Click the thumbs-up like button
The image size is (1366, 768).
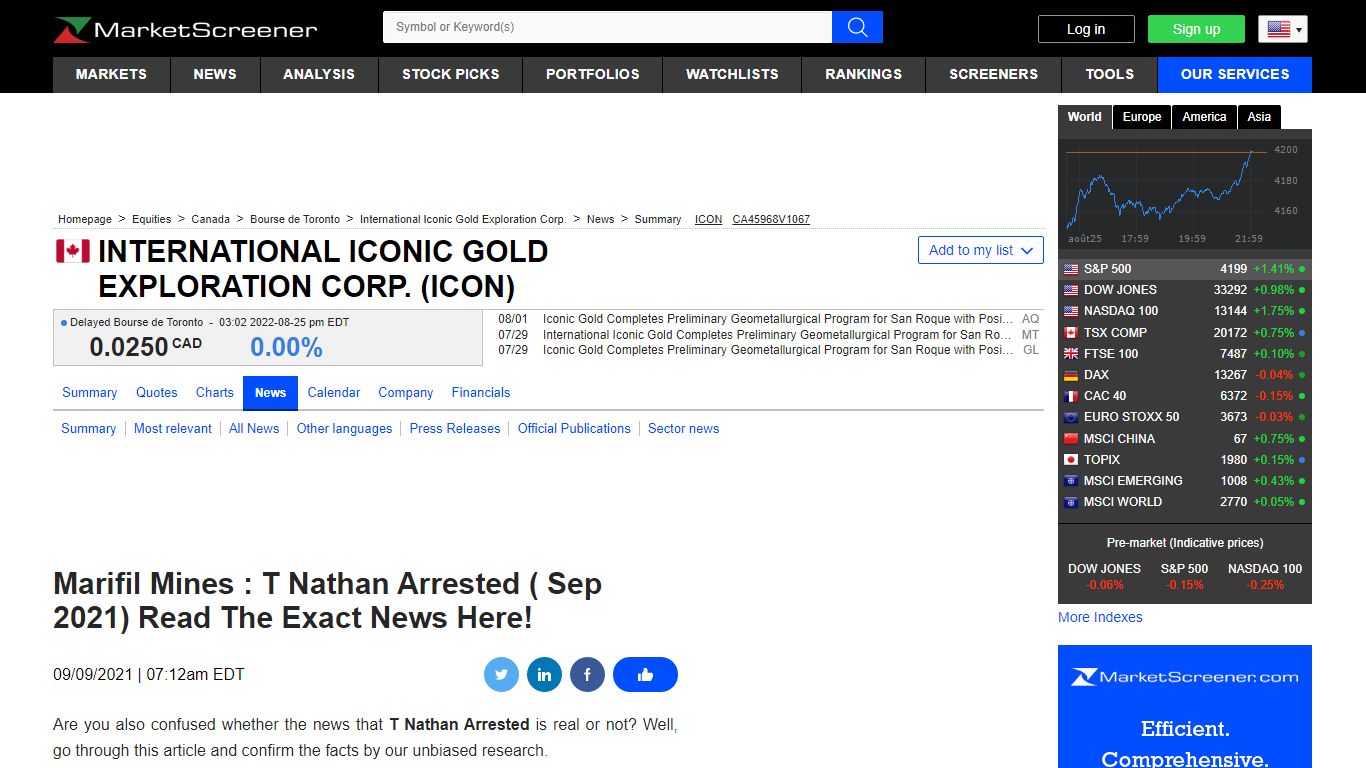click(645, 674)
